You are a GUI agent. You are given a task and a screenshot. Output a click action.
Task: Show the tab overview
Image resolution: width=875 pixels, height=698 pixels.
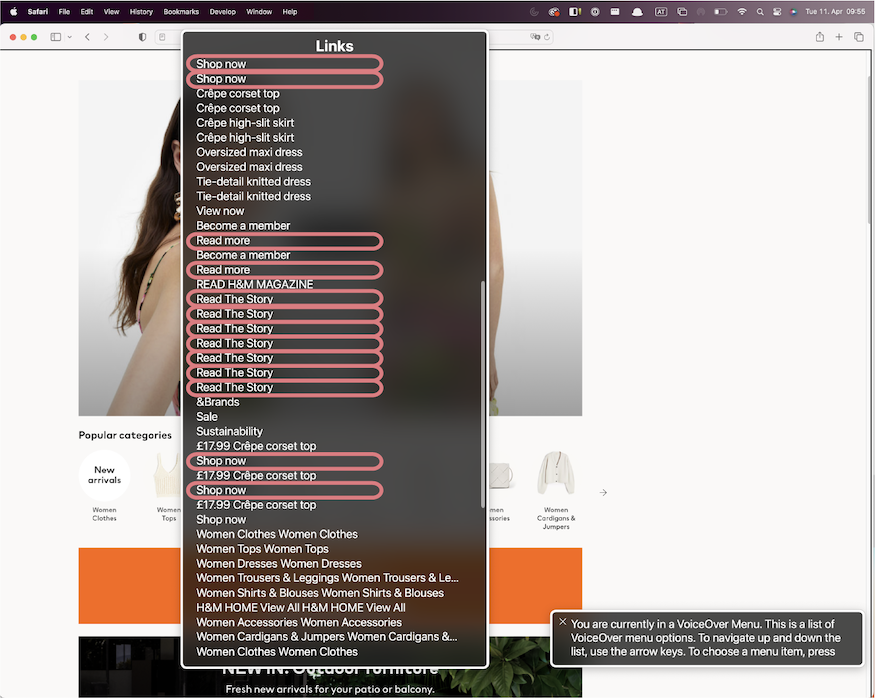859,37
